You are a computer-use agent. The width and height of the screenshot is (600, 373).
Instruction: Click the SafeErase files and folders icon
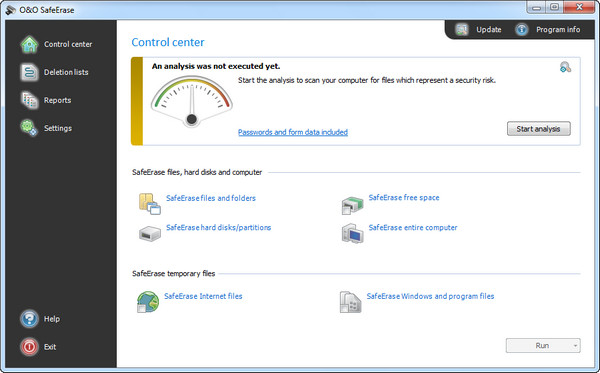(150, 204)
